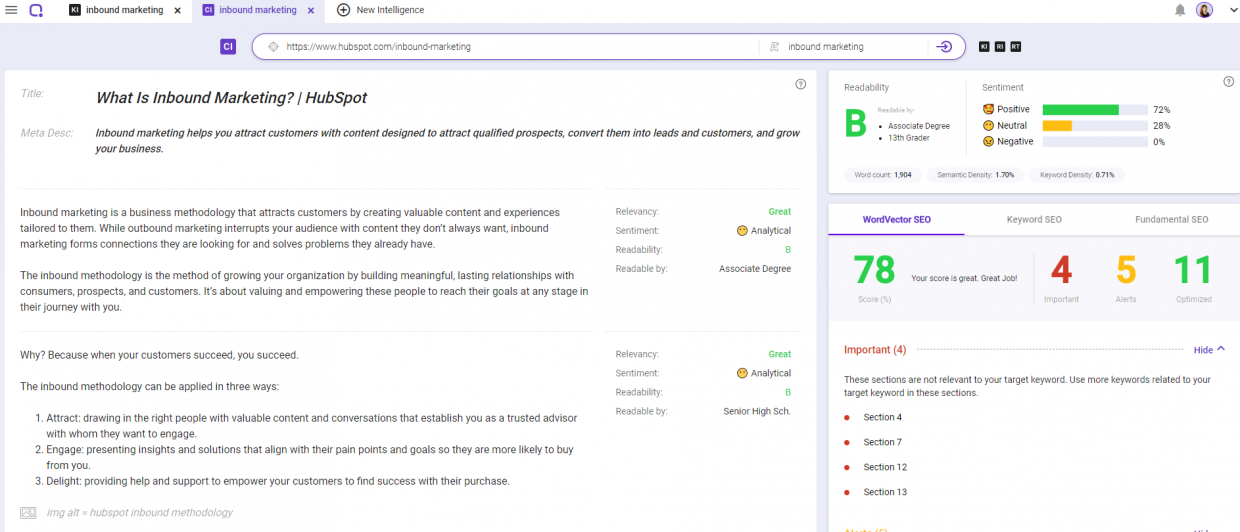Image resolution: width=1240 pixels, height=532 pixels.
Task: Open help for the title section
Action: click(801, 84)
